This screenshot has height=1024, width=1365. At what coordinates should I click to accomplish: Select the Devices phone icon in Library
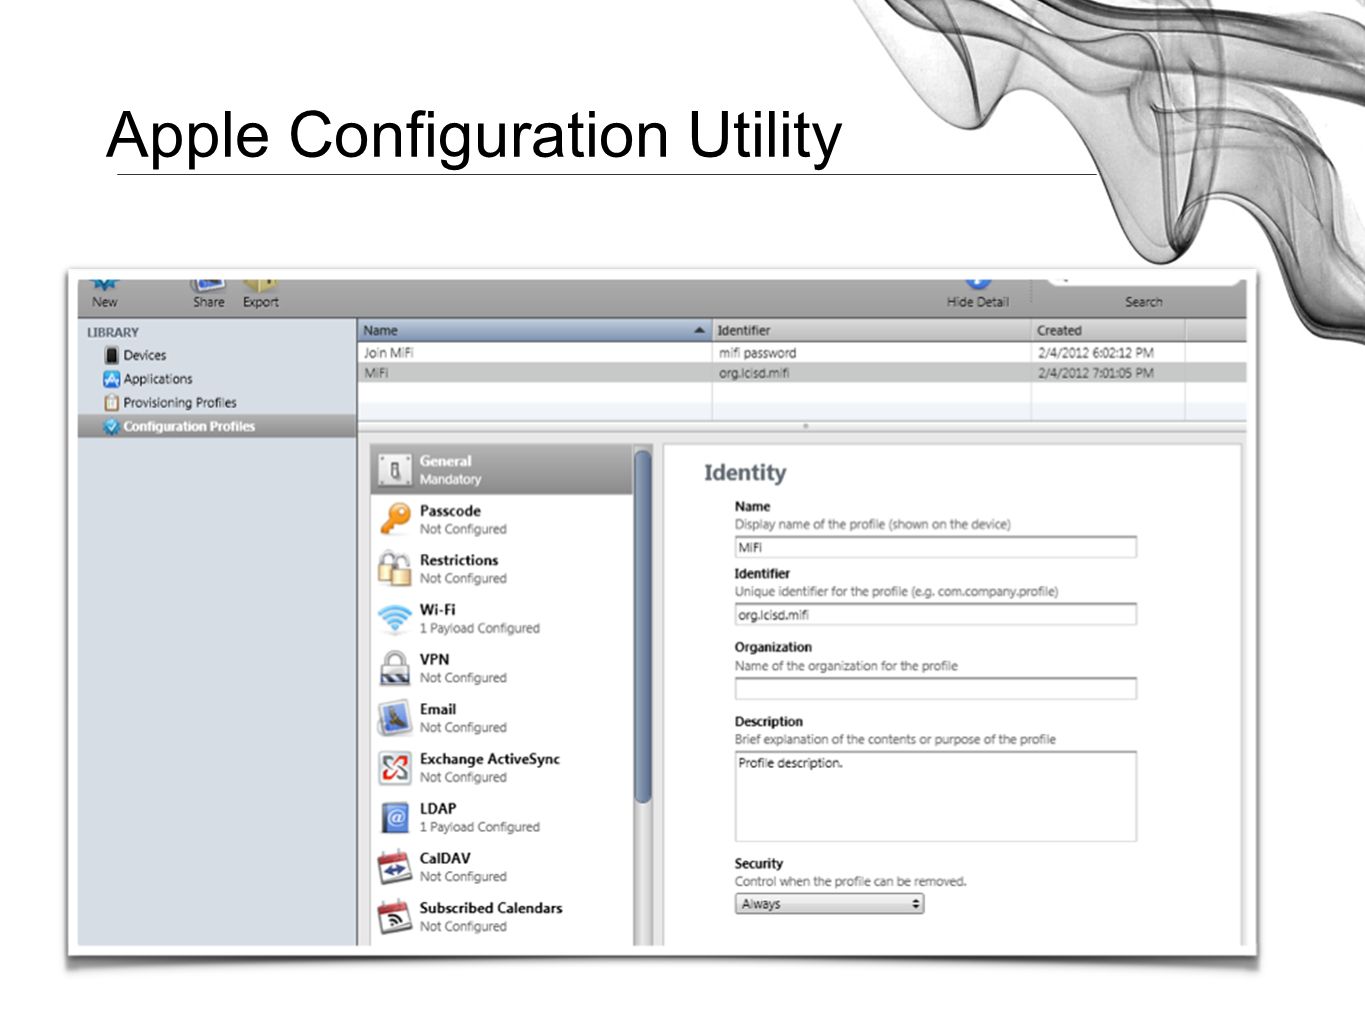[x=111, y=355]
